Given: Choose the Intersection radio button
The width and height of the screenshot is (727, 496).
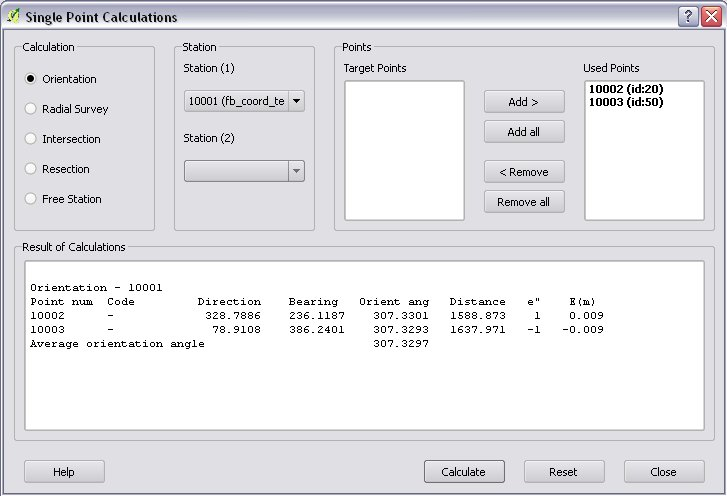Looking at the screenshot, I should (31, 139).
